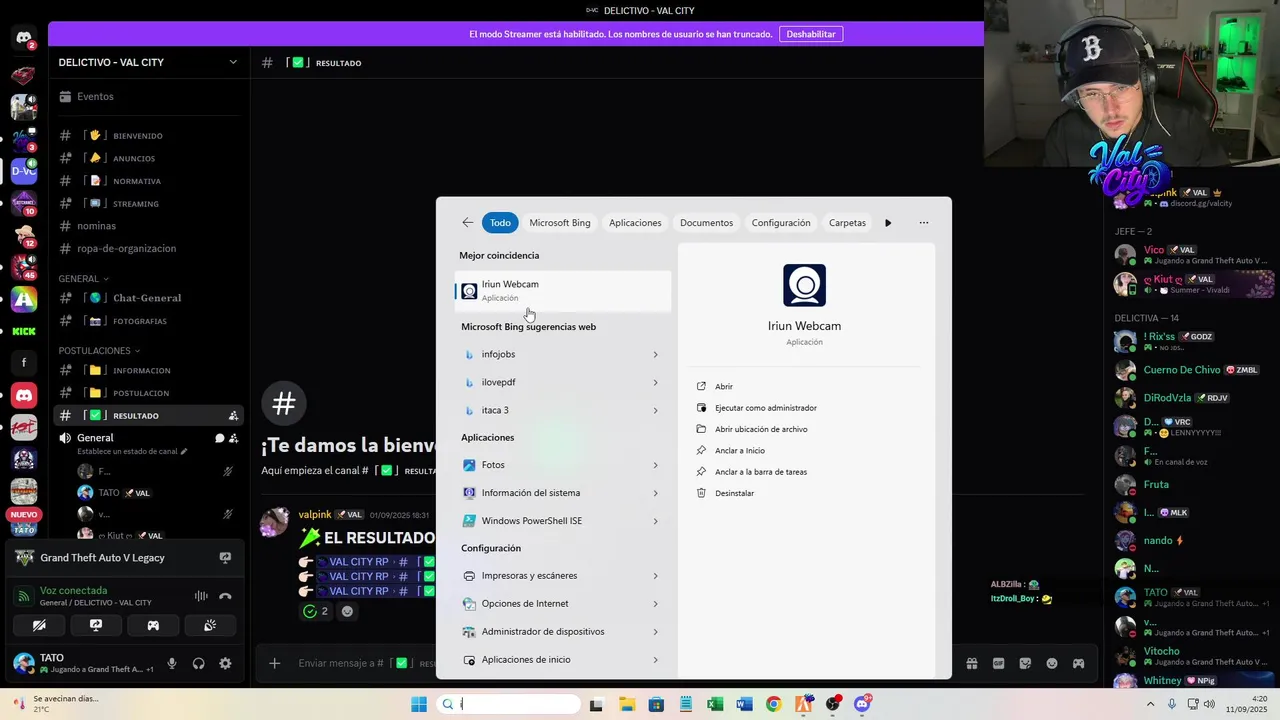Switch to Carpetas search tab
The image size is (1280, 720).
847,223
